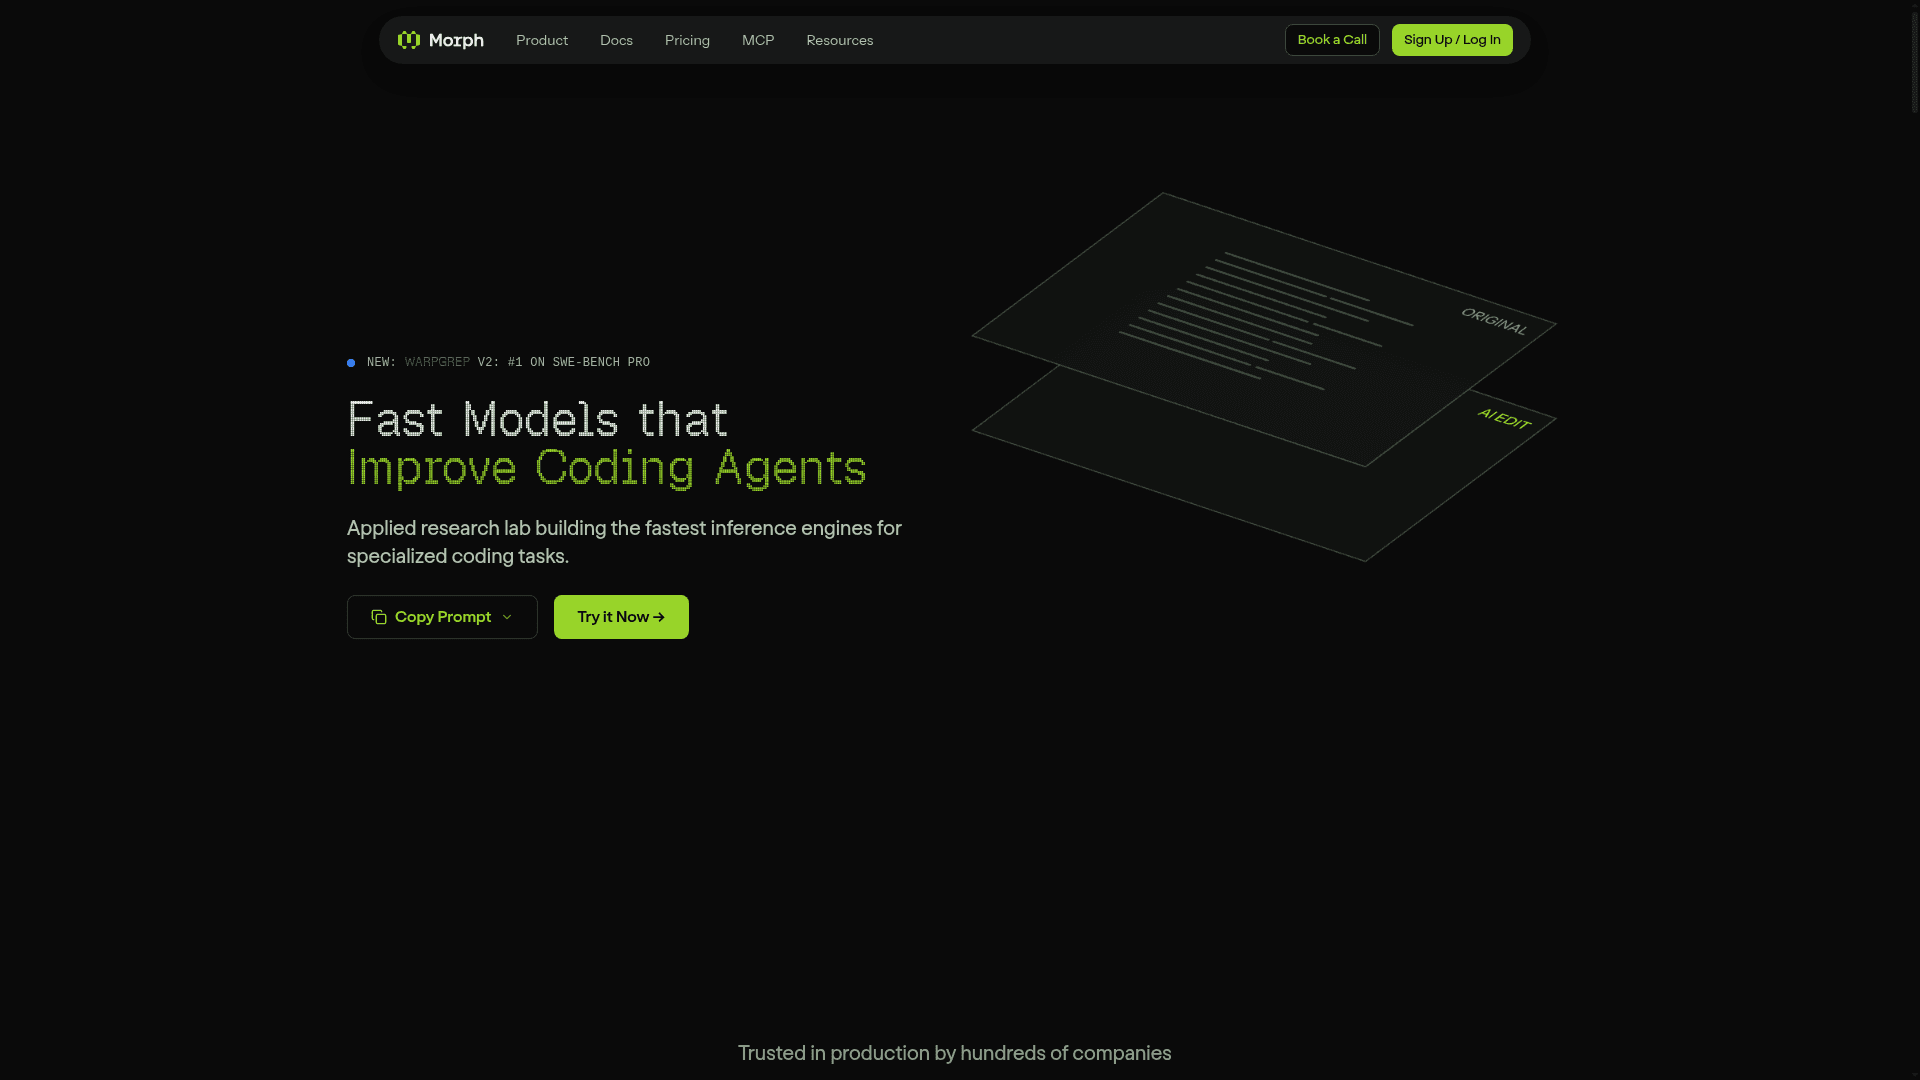Expand the Copy Prompt dropdown chevron
This screenshot has height=1080, width=1920.
coord(507,617)
